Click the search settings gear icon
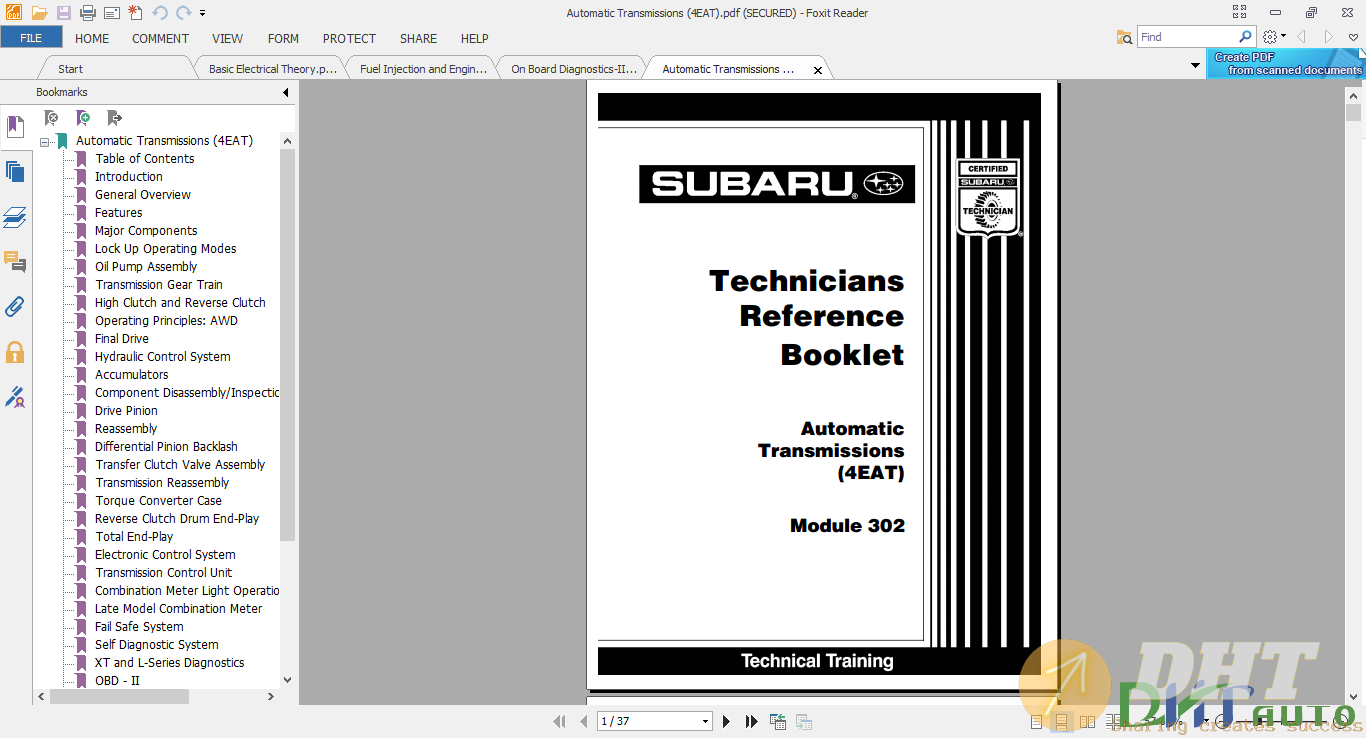The height and width of the screenshot is (738, 1366). pyautogui.click(x=1269, y=37)
